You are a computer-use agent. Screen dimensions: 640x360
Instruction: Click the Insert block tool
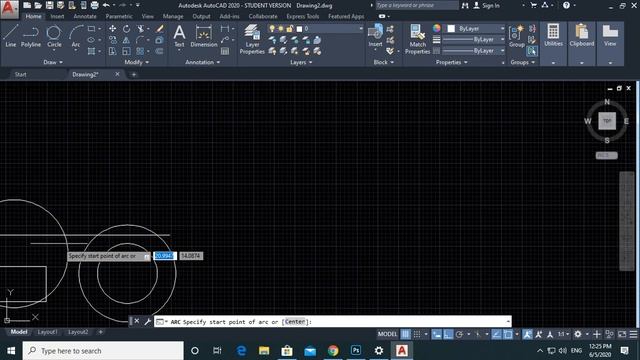tap(375, 36)
